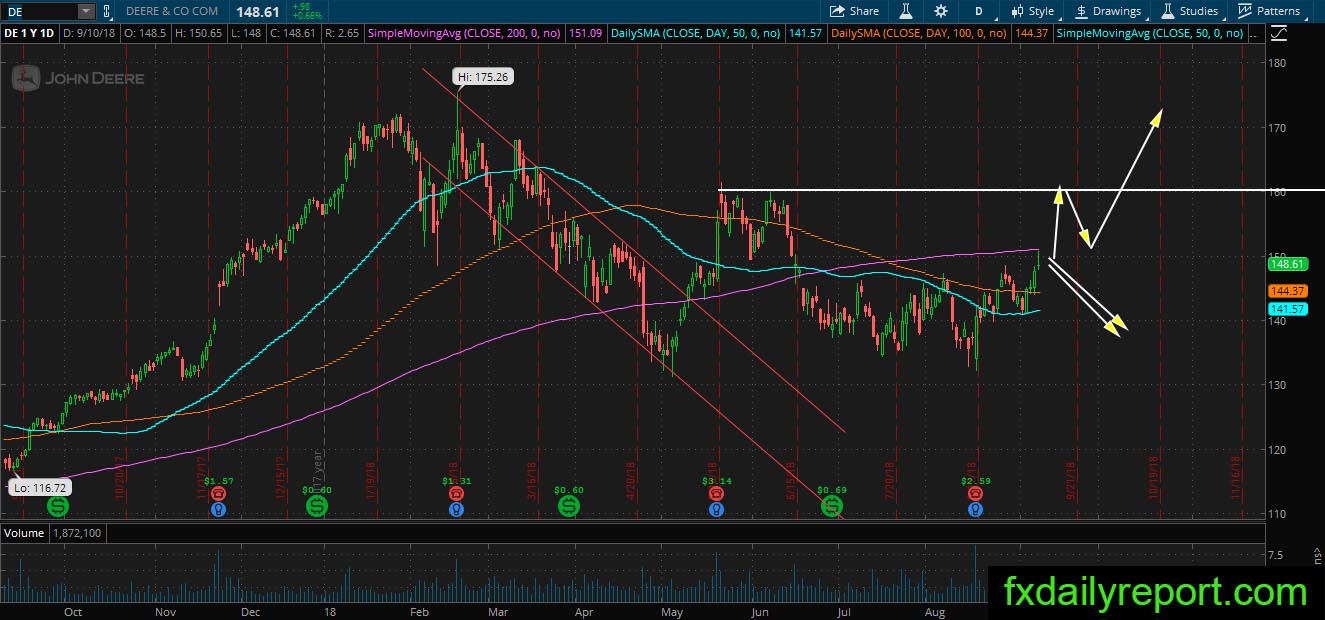This screenshot has height=620, width=1325.
Task: Click the blue lightbulb icon in November
Action: 217,509
